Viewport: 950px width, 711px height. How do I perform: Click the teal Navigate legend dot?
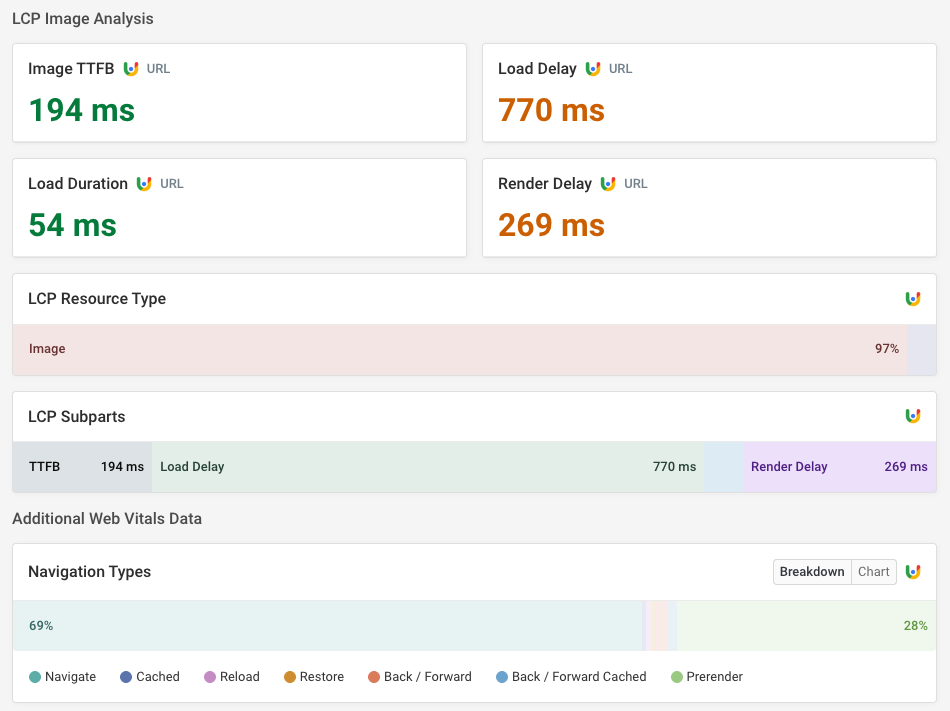point(33,676)
